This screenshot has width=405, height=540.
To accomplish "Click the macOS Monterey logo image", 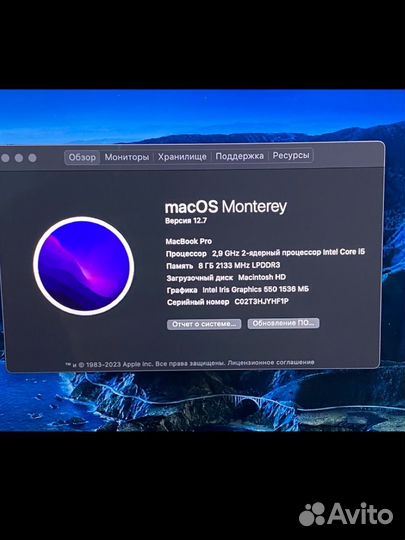I will tap(84, 266).
